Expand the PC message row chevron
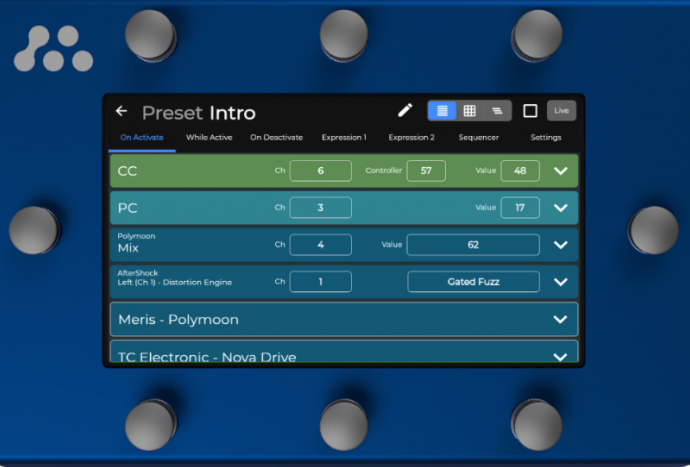The height and width of the screenshot is (467, 690). tap(560, 208)
